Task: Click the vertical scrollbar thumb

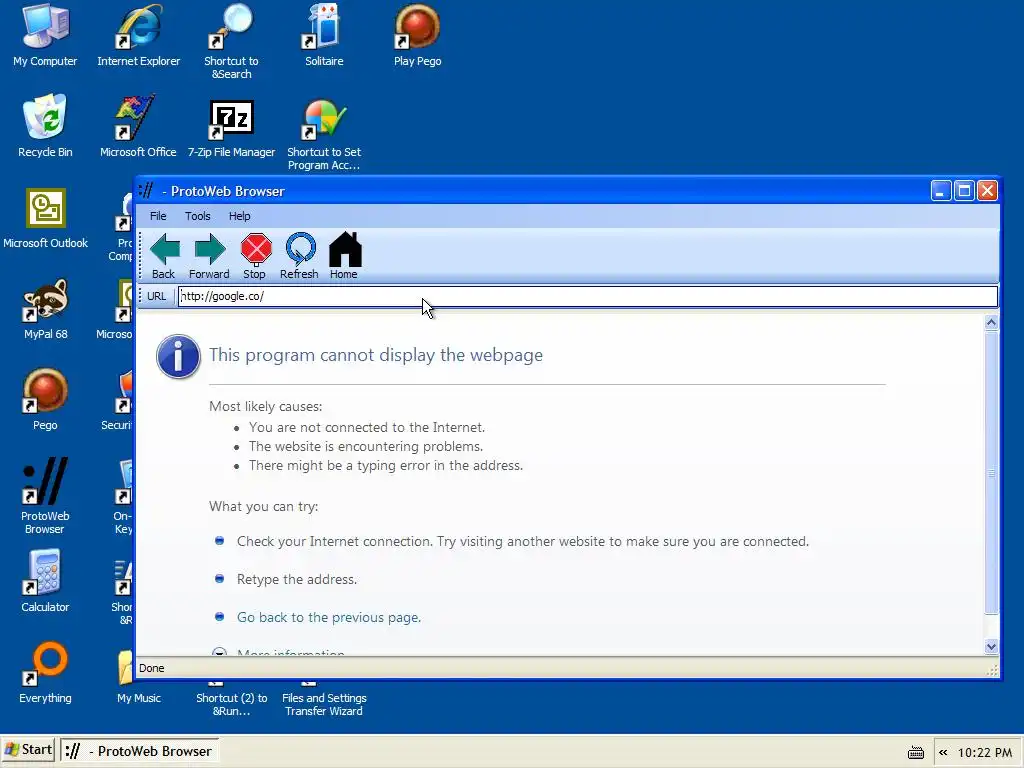Action: 991,473
